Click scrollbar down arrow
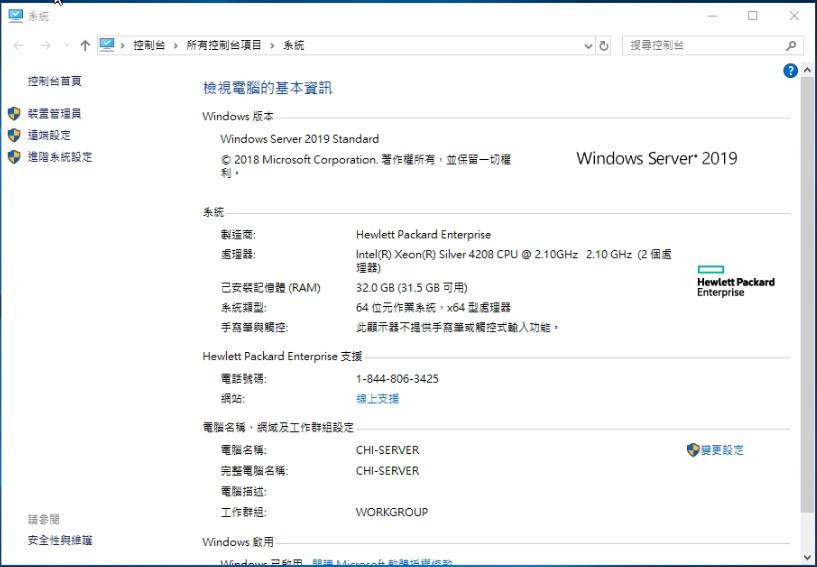Viewport: 817px width, 567px height. [x=807, y=558]
